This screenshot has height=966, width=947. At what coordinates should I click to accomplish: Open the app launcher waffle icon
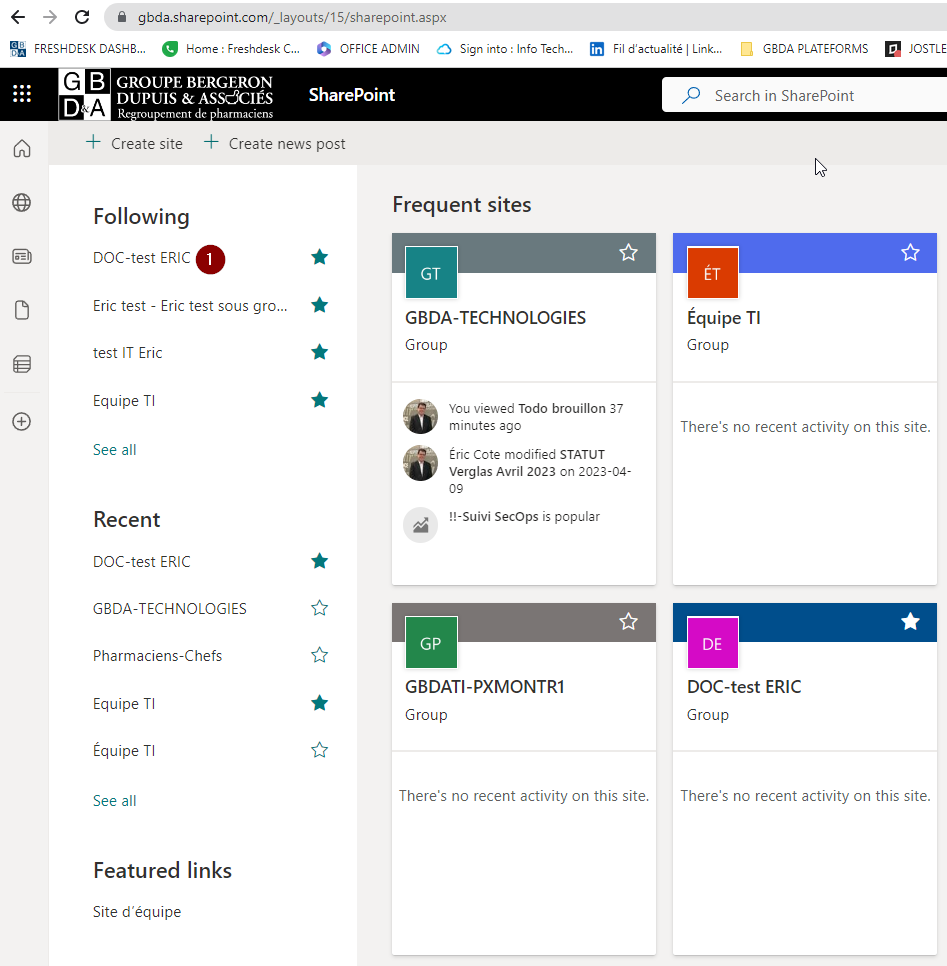pos(22,94)
